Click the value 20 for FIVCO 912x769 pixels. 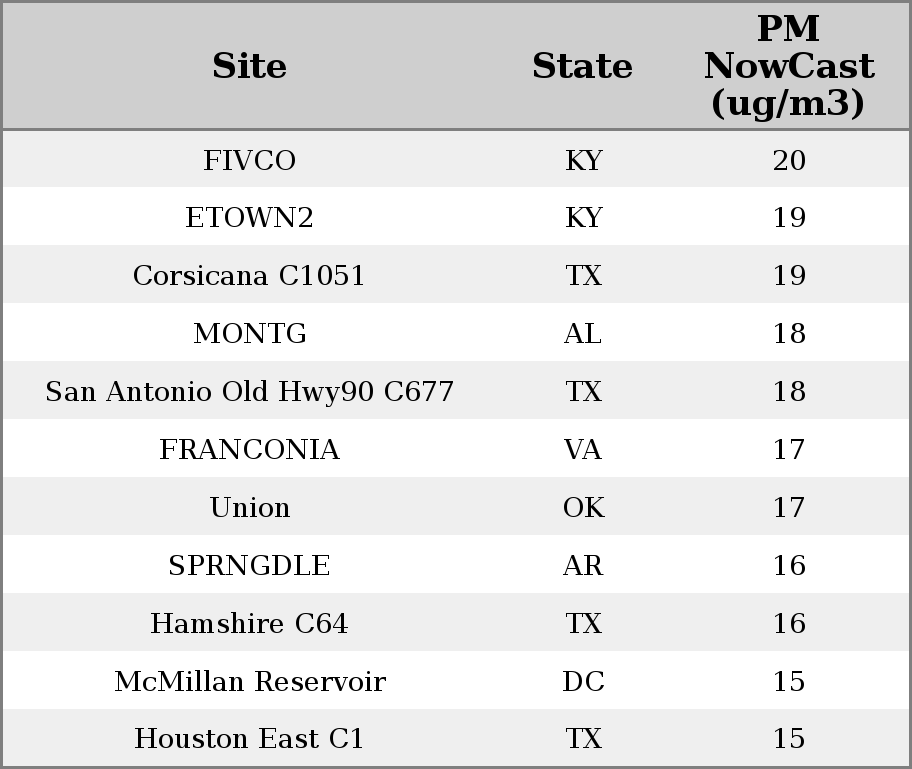point(789,160)
